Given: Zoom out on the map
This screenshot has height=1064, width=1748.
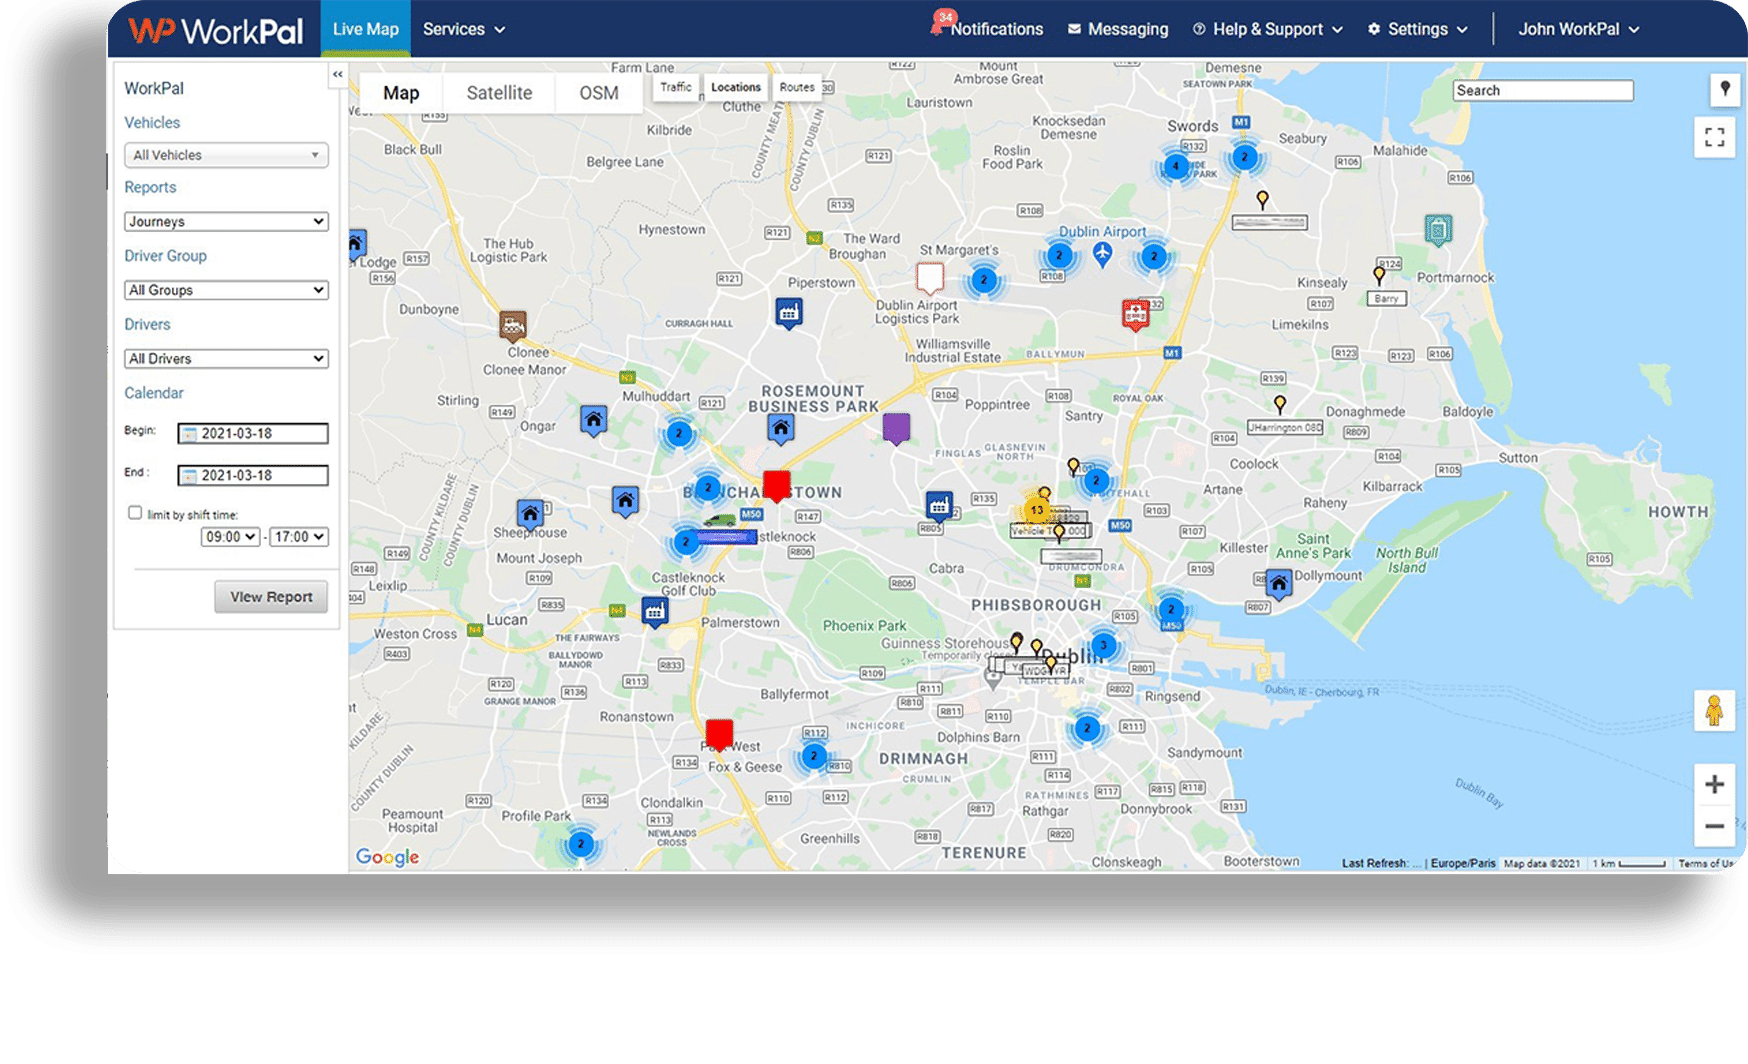Looking at the screenshot, I should pyautogui.click(x=1714, y=826).
